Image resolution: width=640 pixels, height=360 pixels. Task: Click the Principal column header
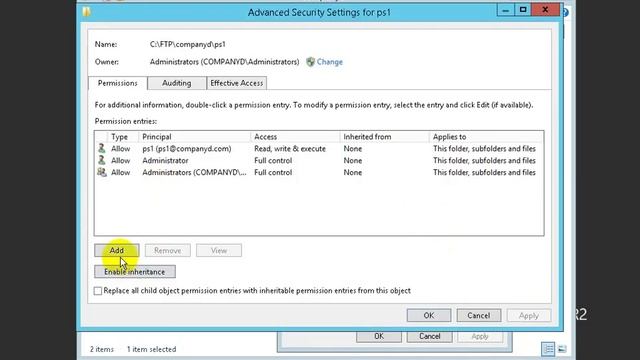pyautogui.click(x=194, y=137)
